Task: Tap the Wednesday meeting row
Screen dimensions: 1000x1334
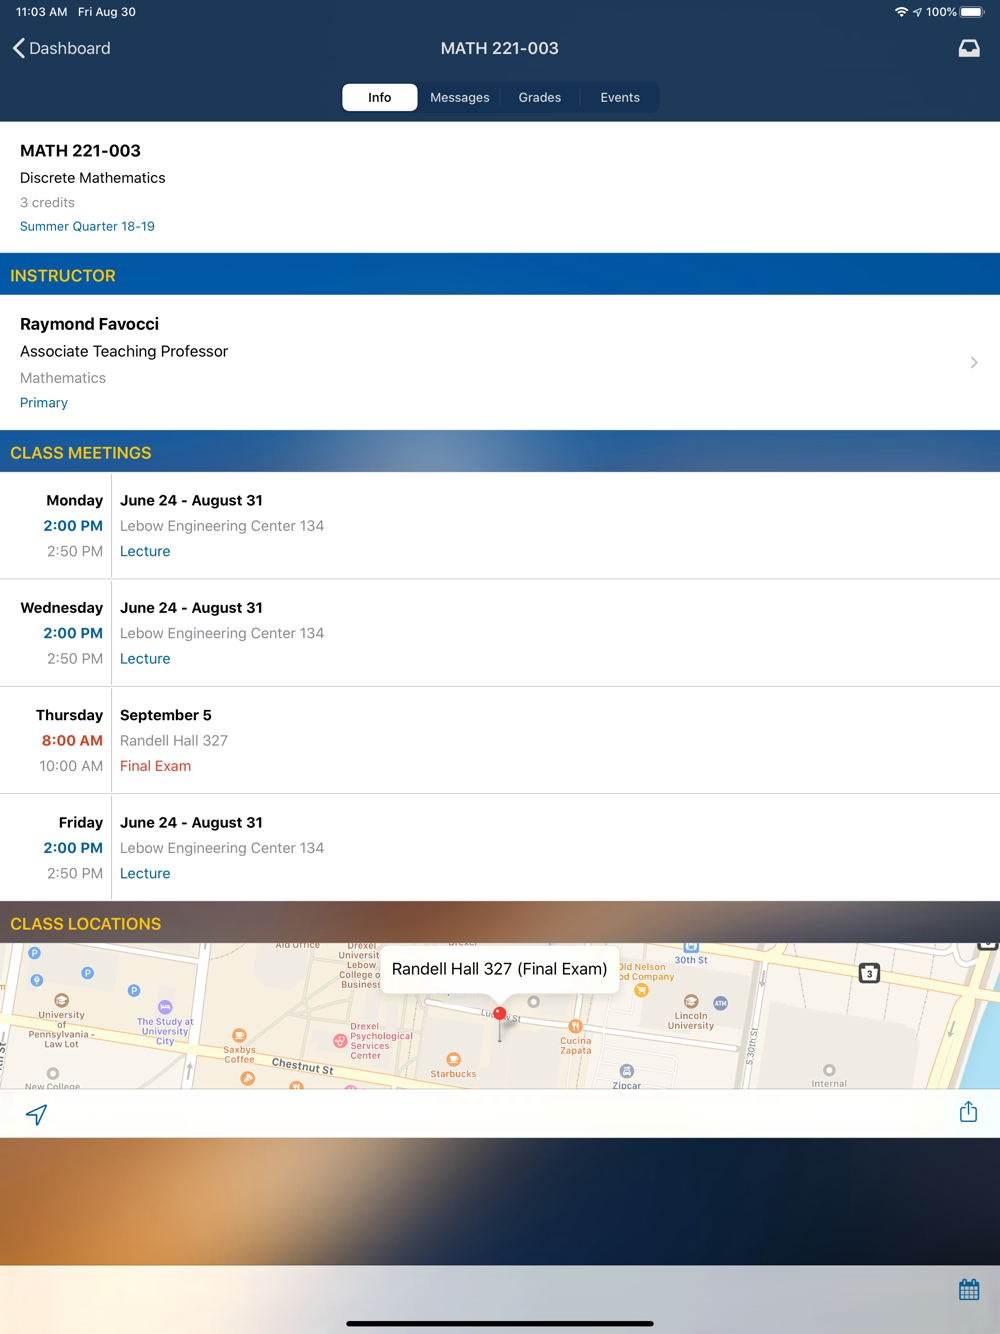Action: (x=500, y=633)
